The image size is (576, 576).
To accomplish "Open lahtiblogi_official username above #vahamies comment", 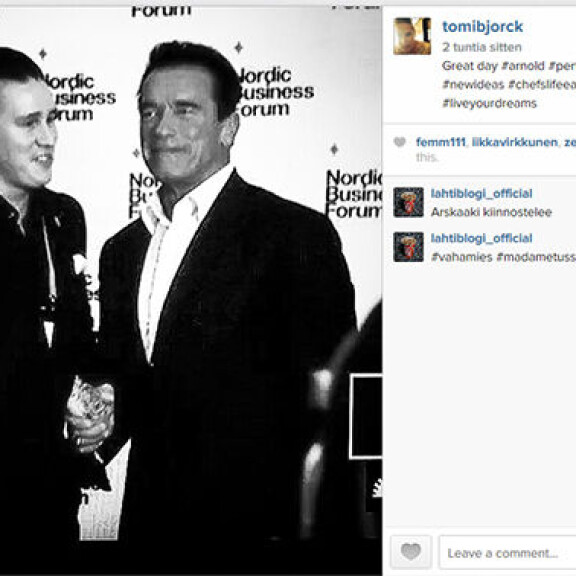I will point(481,238).
